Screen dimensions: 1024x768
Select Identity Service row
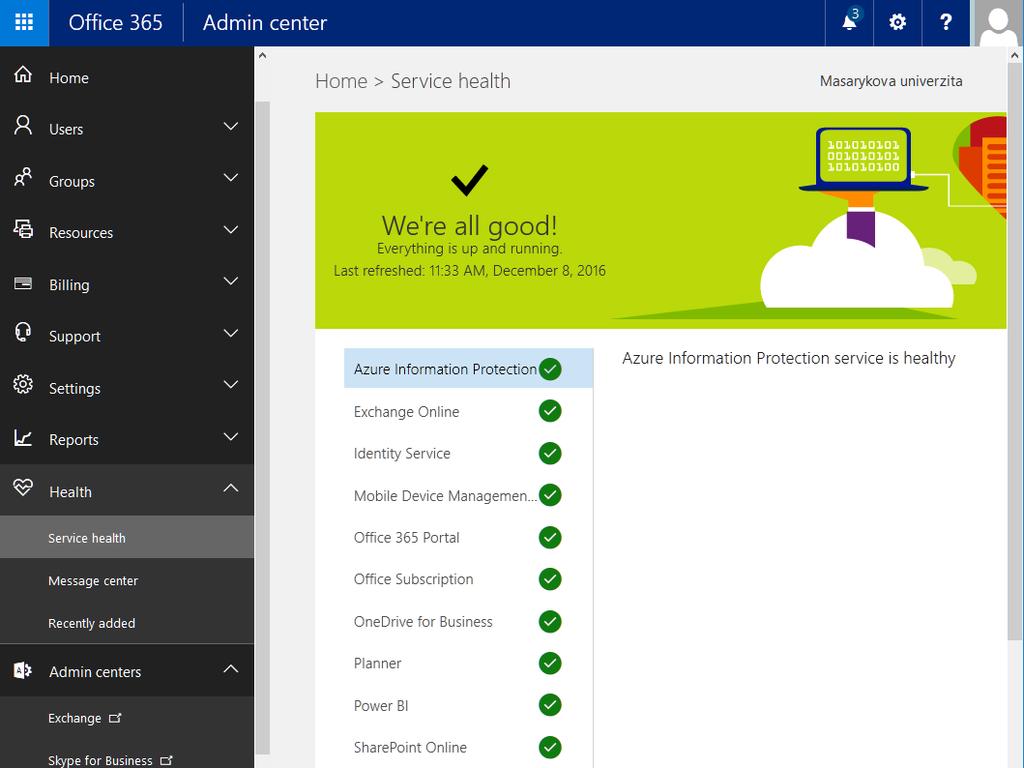(468, 453)
